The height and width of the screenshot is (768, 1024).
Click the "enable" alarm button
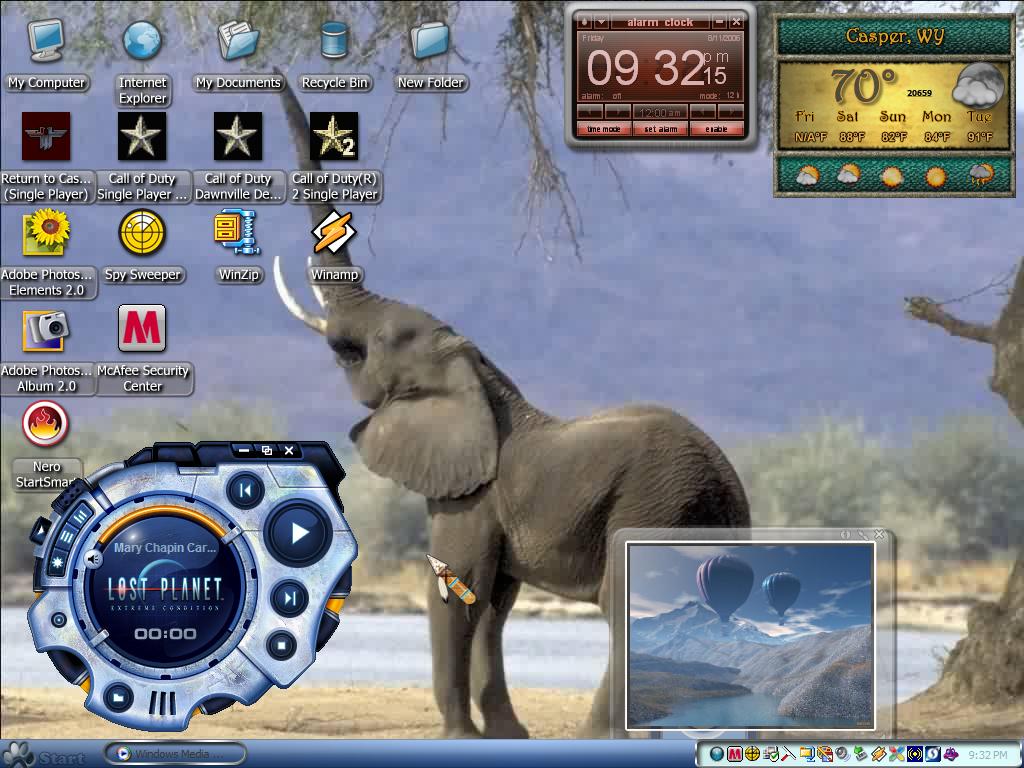(x=716, y=129)
